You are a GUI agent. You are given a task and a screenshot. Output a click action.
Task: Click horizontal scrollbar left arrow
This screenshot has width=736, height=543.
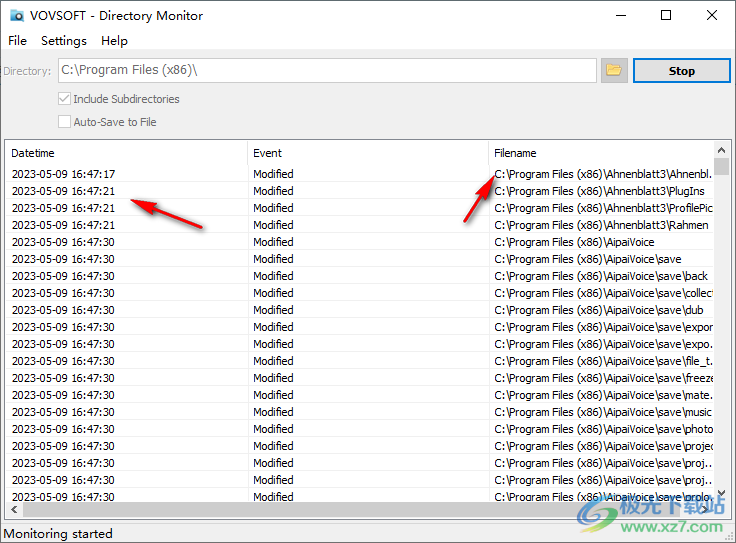tap(14, 510)
